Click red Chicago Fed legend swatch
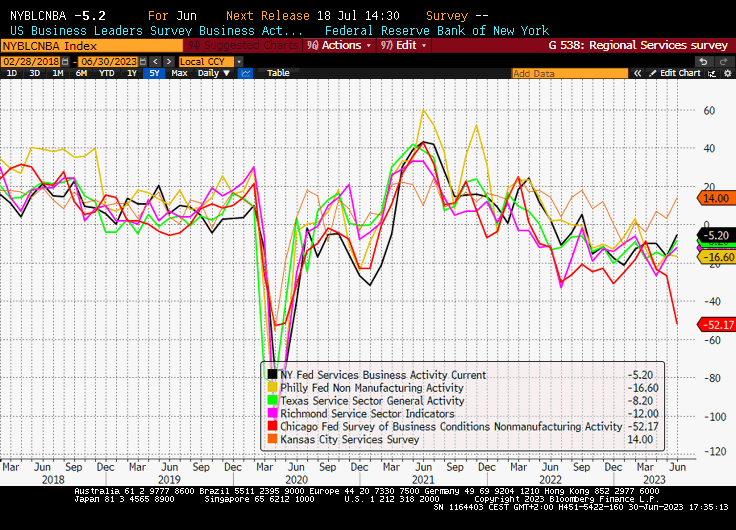736x530 pixels. (x=272, y=426)
